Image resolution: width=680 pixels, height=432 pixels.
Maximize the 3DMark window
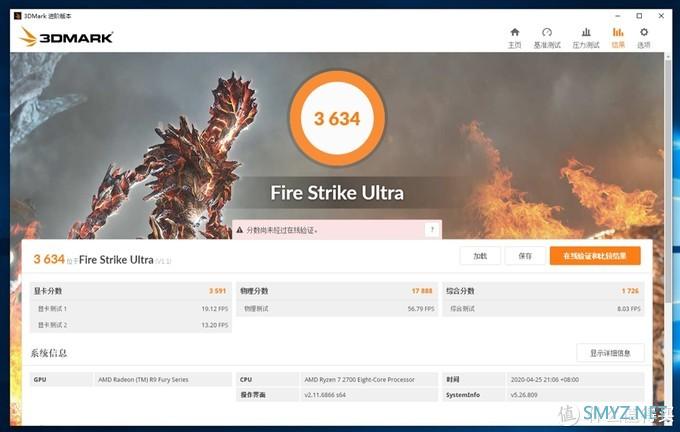(x=639, y=16)
